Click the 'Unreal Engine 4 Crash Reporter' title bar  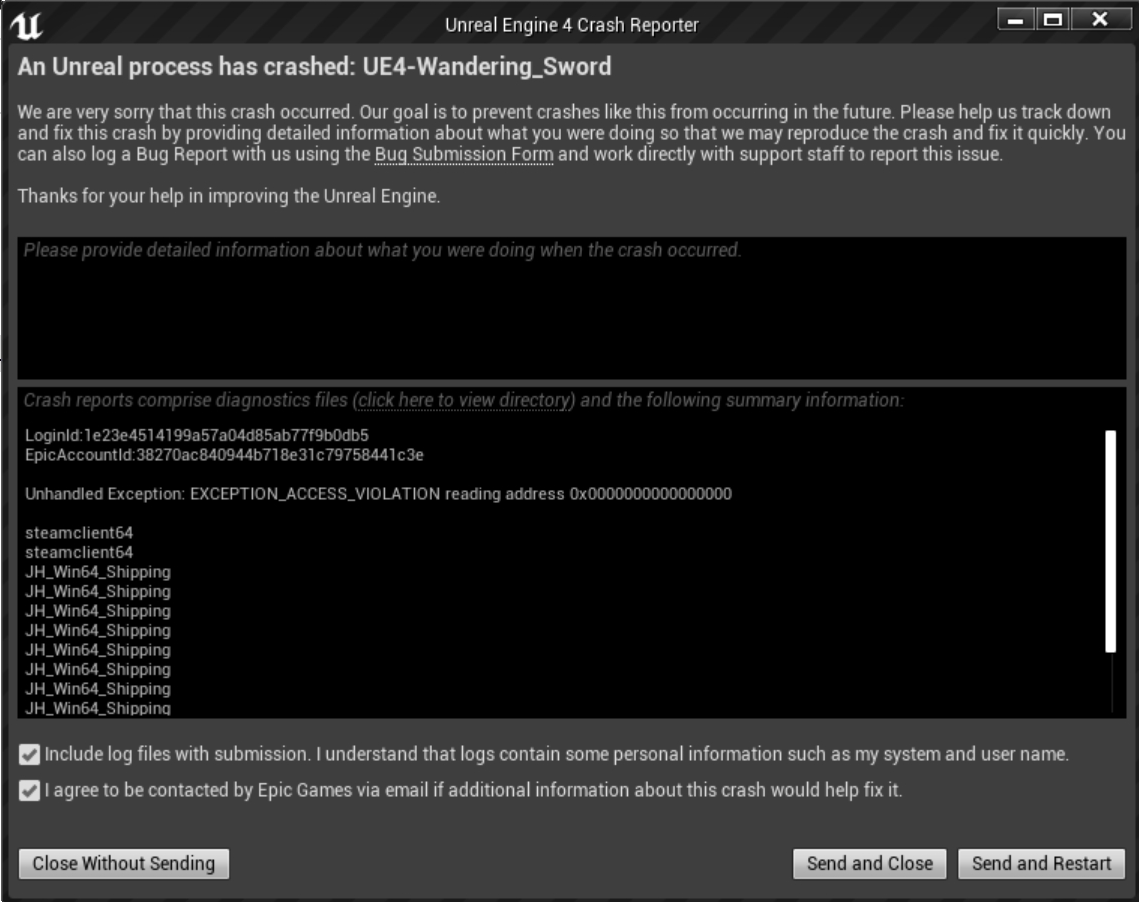[x=571, y=25]
